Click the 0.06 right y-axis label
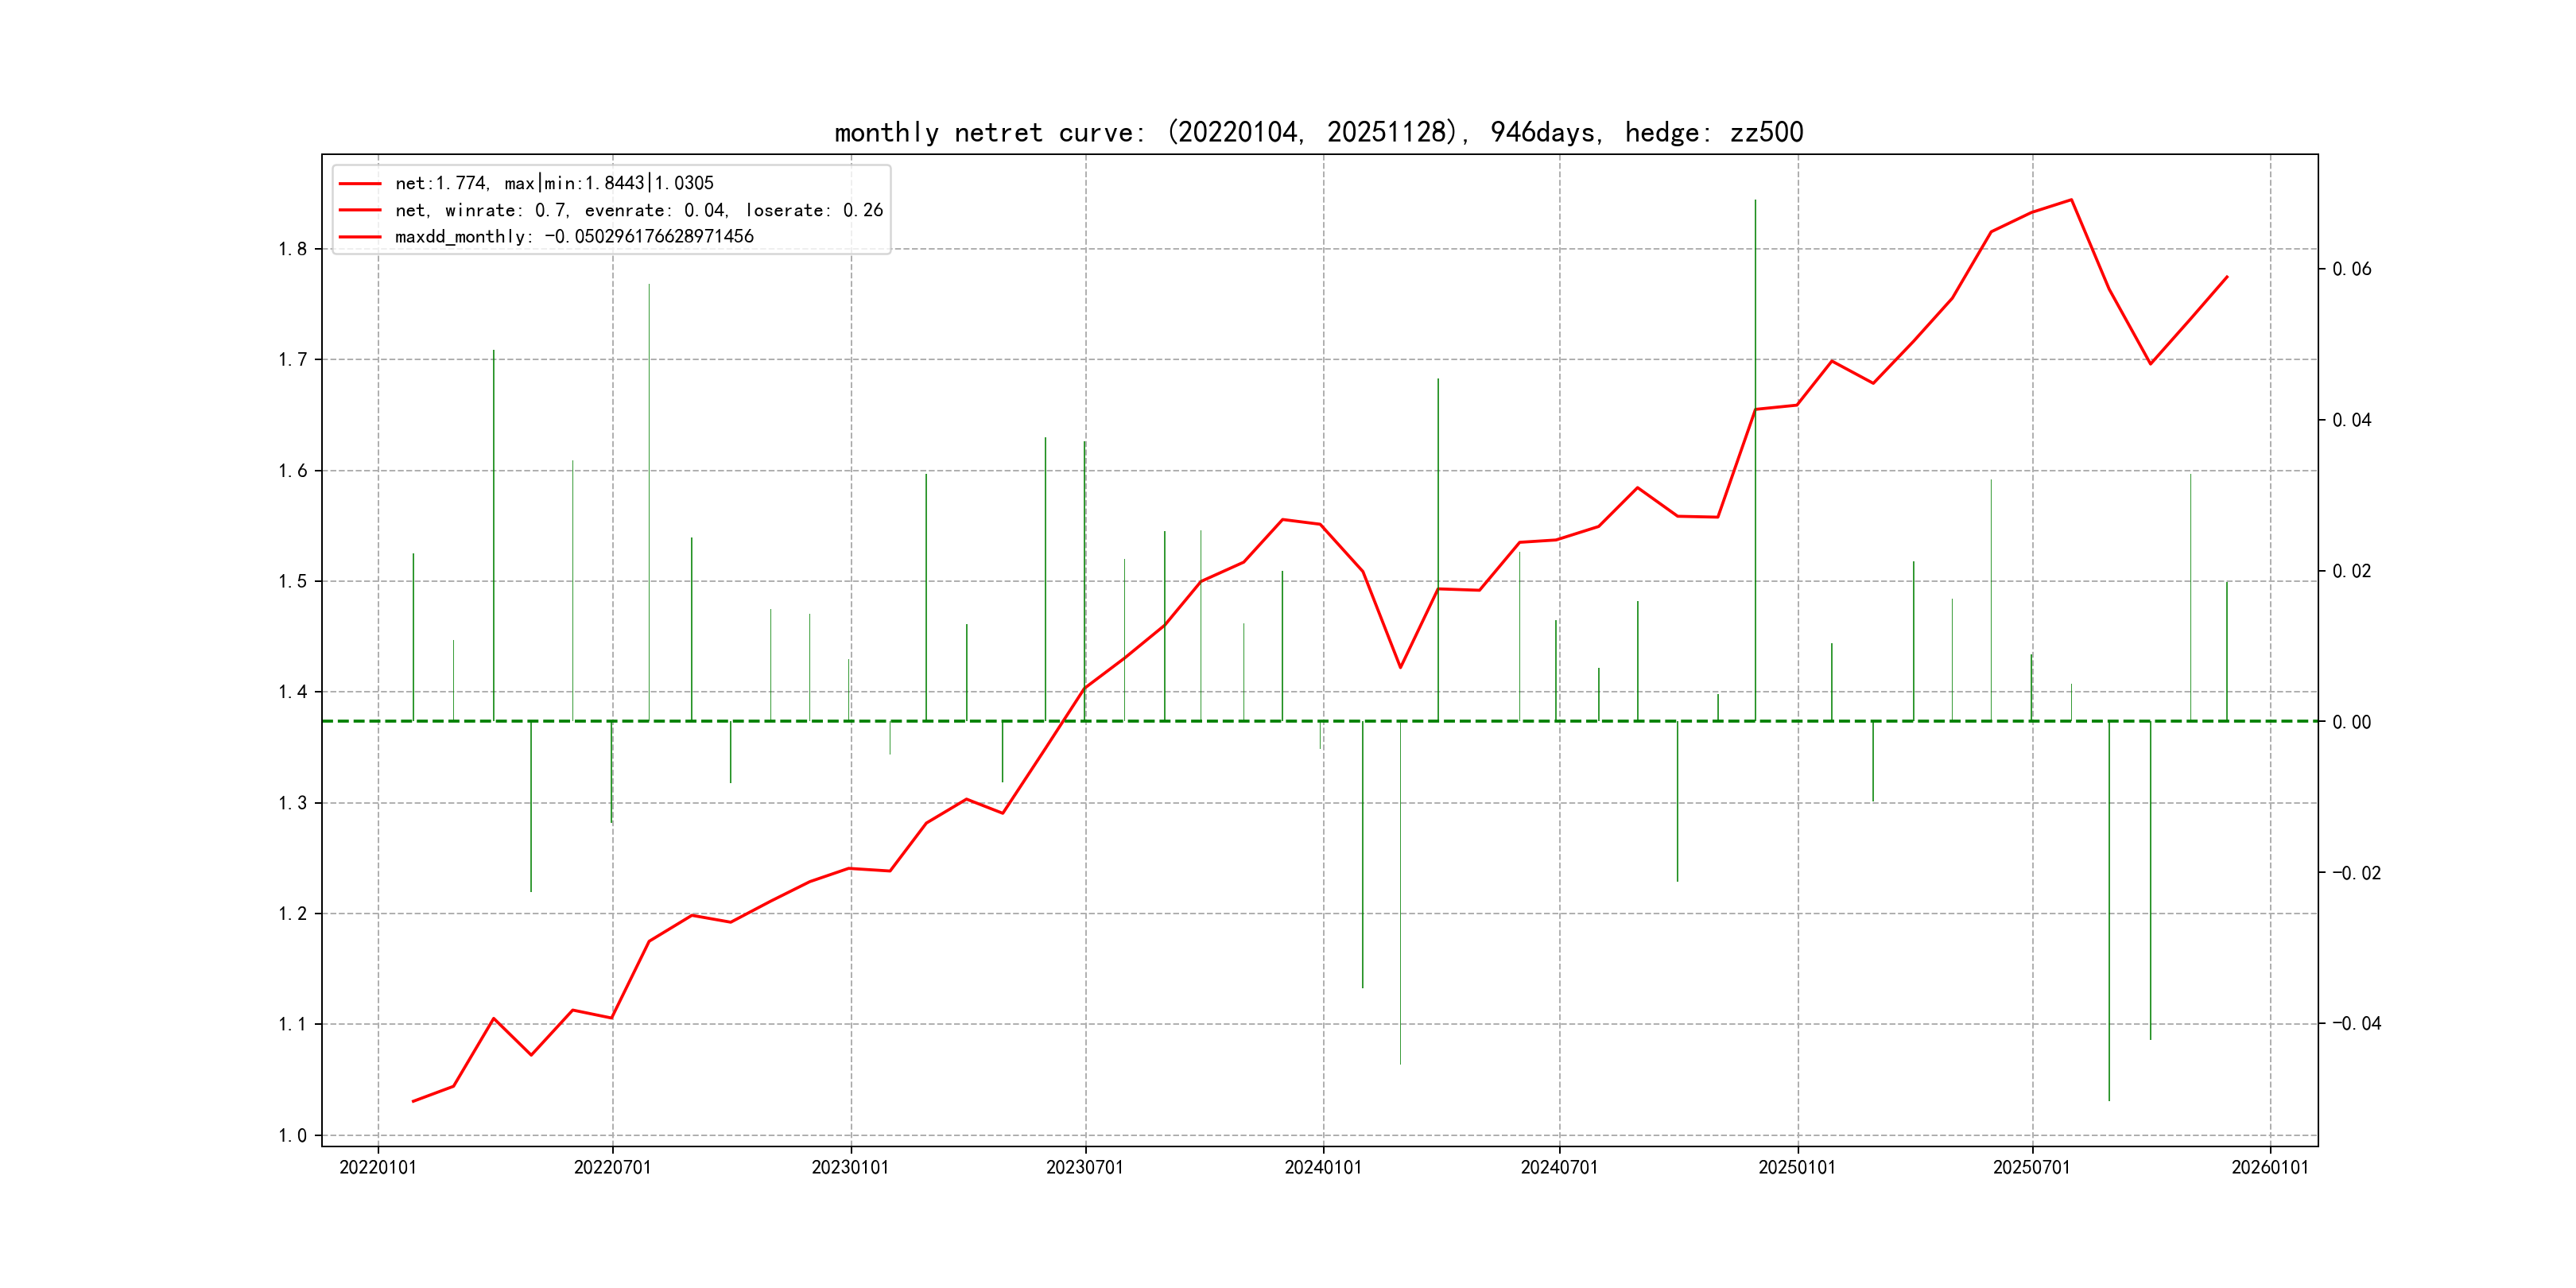The image size is (2576, 1288). coord(2351,269)
